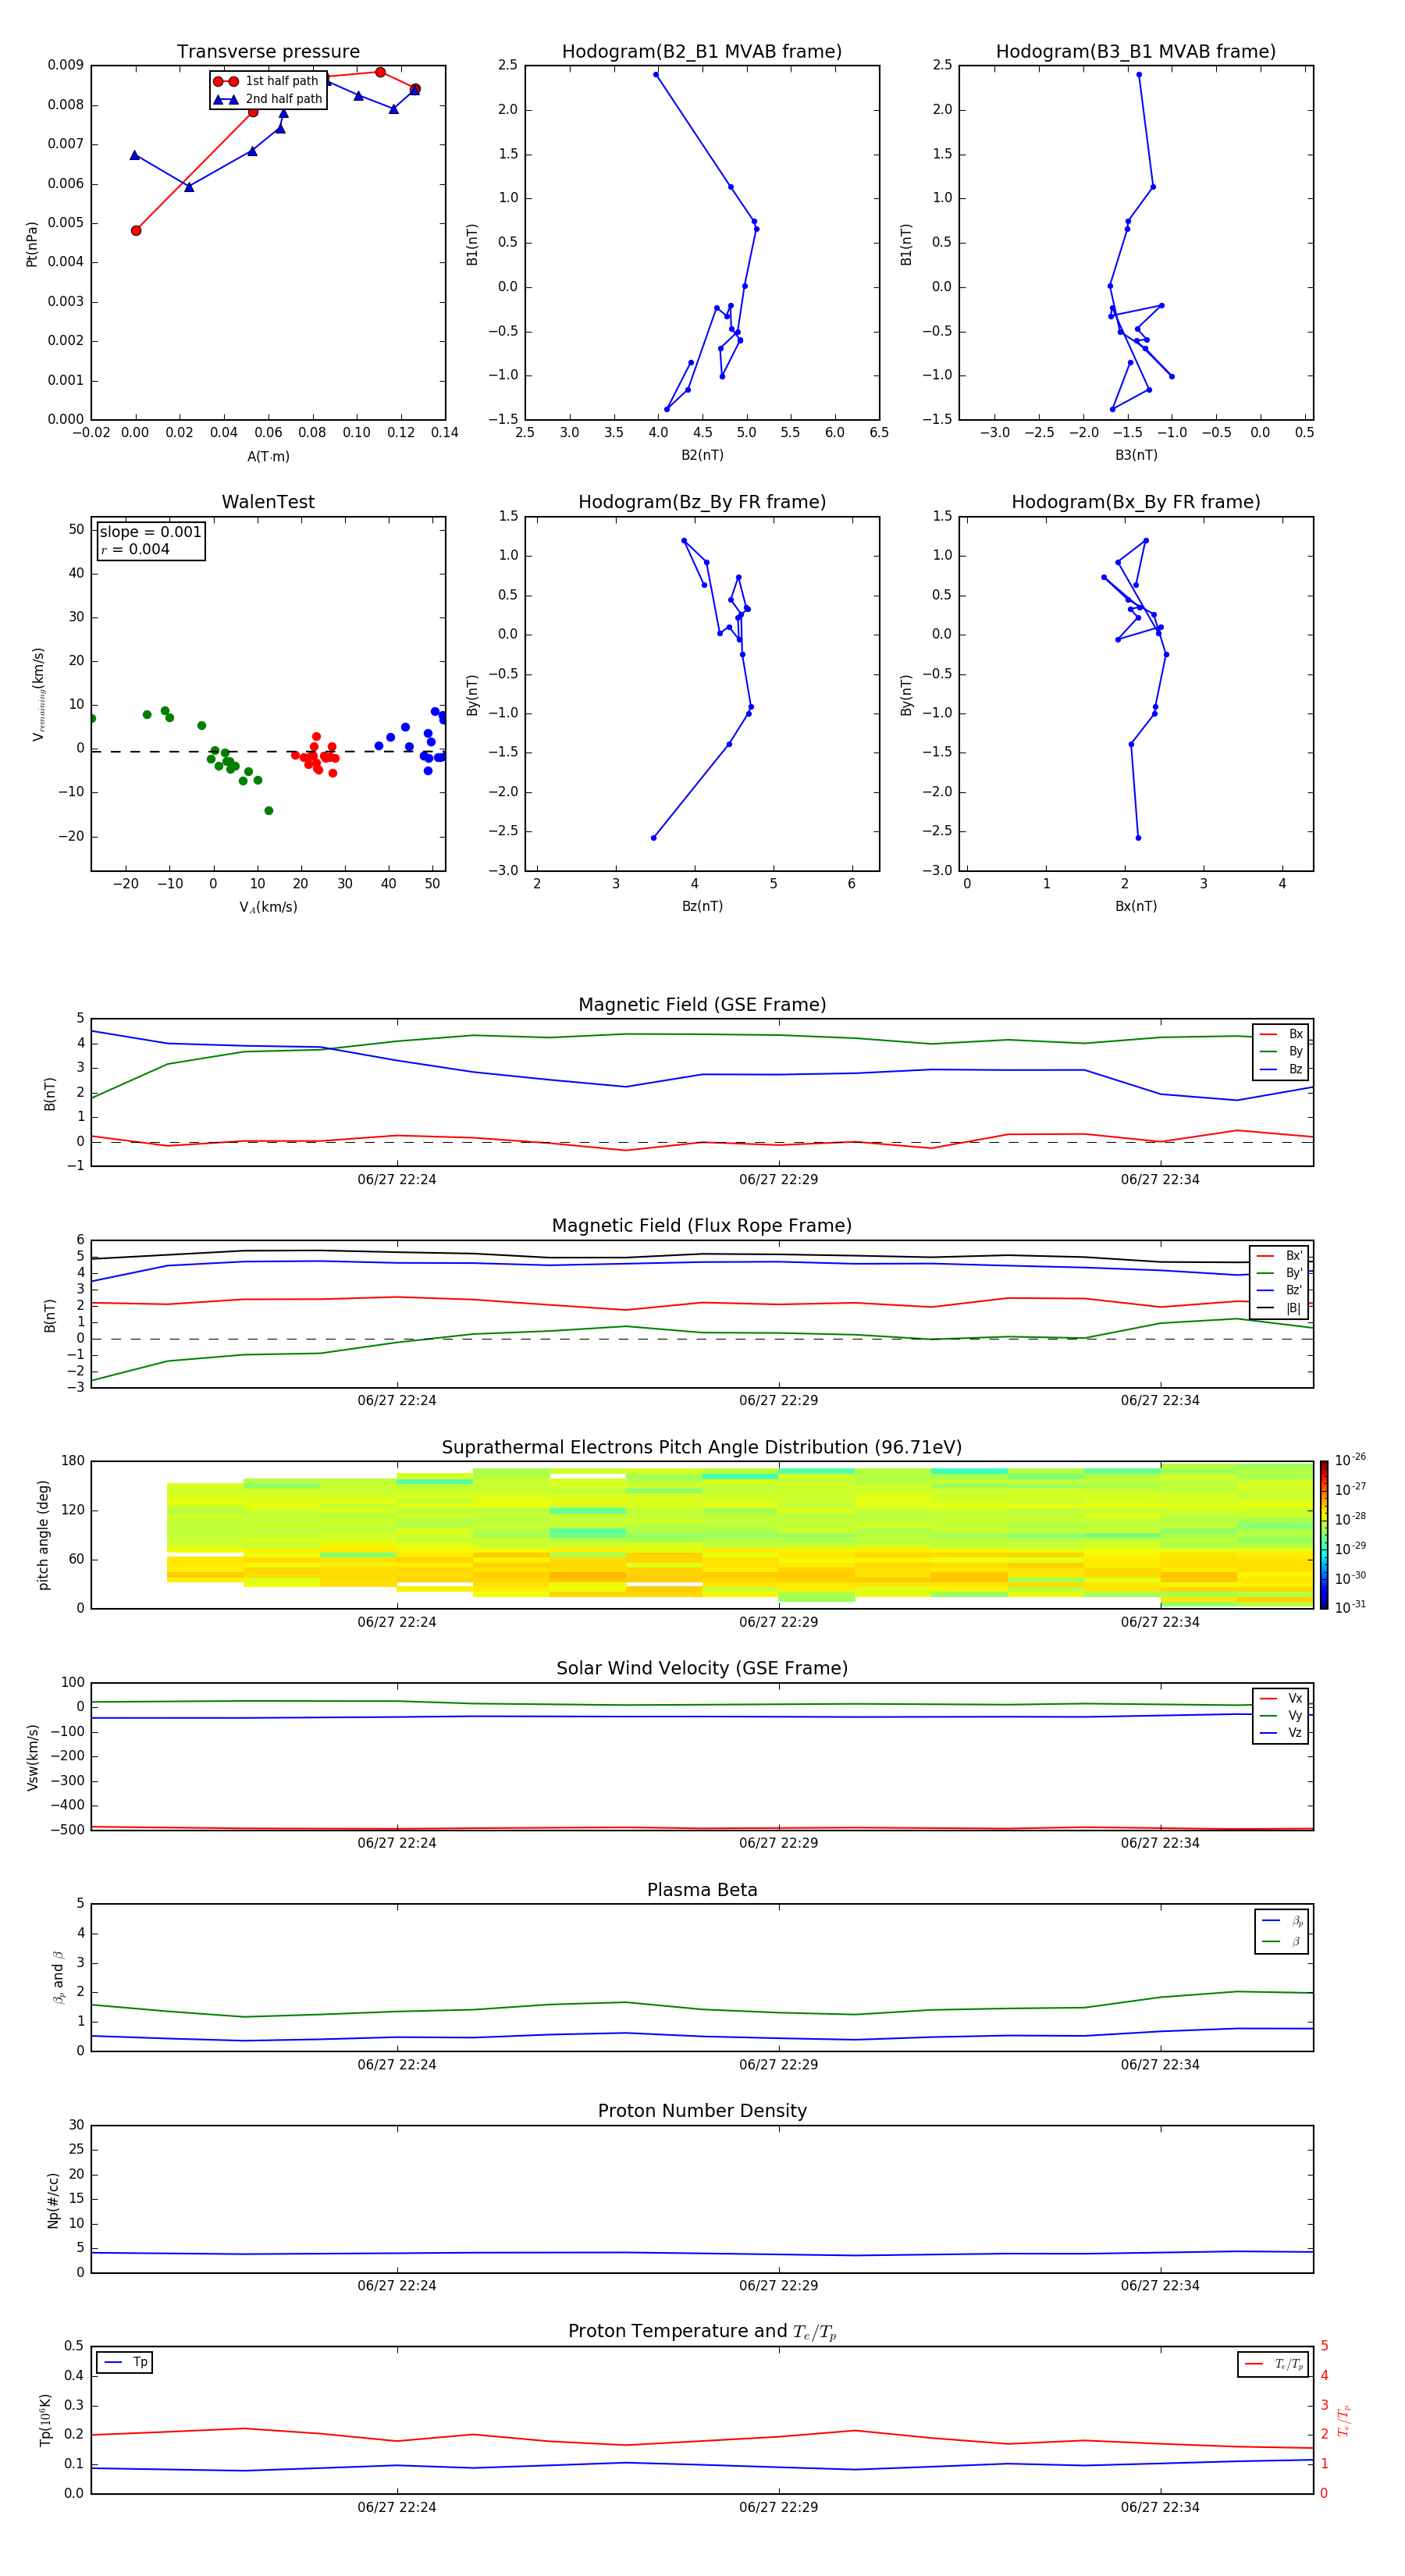This screenshot has height=2576, width=1405.
Task: Select the Hodogram(B2_B1 MVAB frame) title
Action: 701,52
